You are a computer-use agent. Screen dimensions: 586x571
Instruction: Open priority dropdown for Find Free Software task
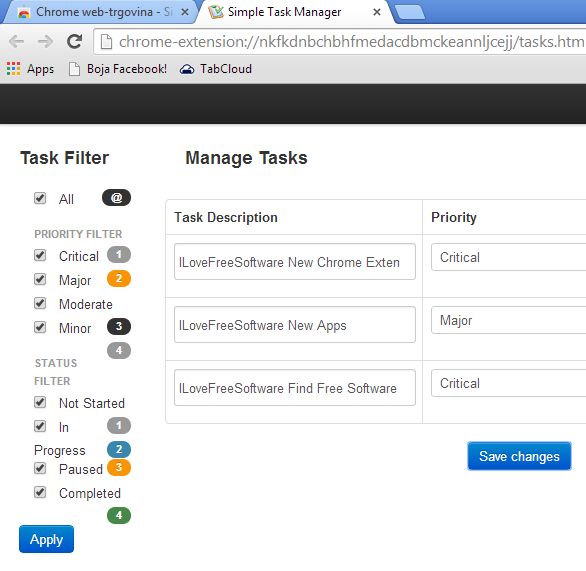508,383
